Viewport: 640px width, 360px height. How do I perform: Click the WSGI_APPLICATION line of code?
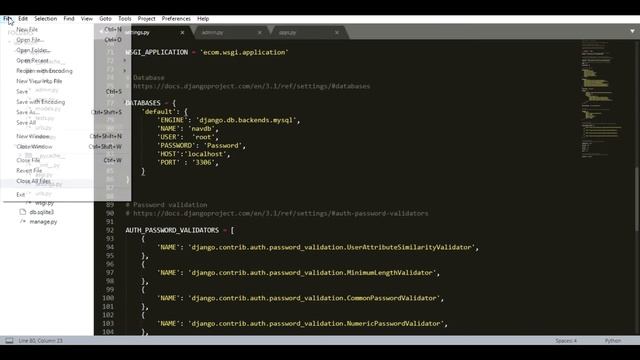point(207,52)
